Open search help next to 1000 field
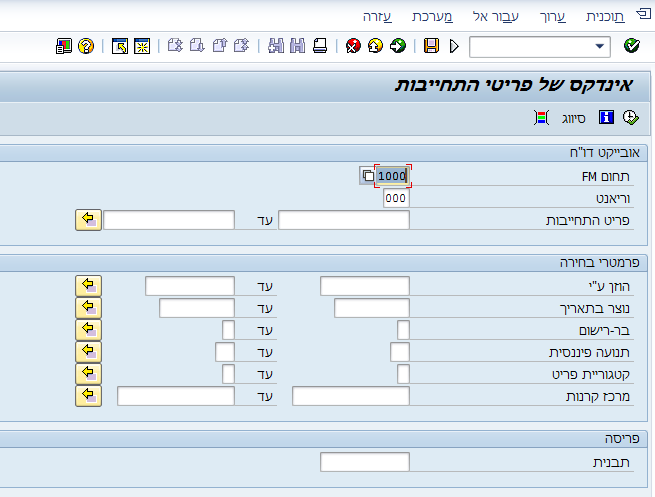 tap(368, 176)
